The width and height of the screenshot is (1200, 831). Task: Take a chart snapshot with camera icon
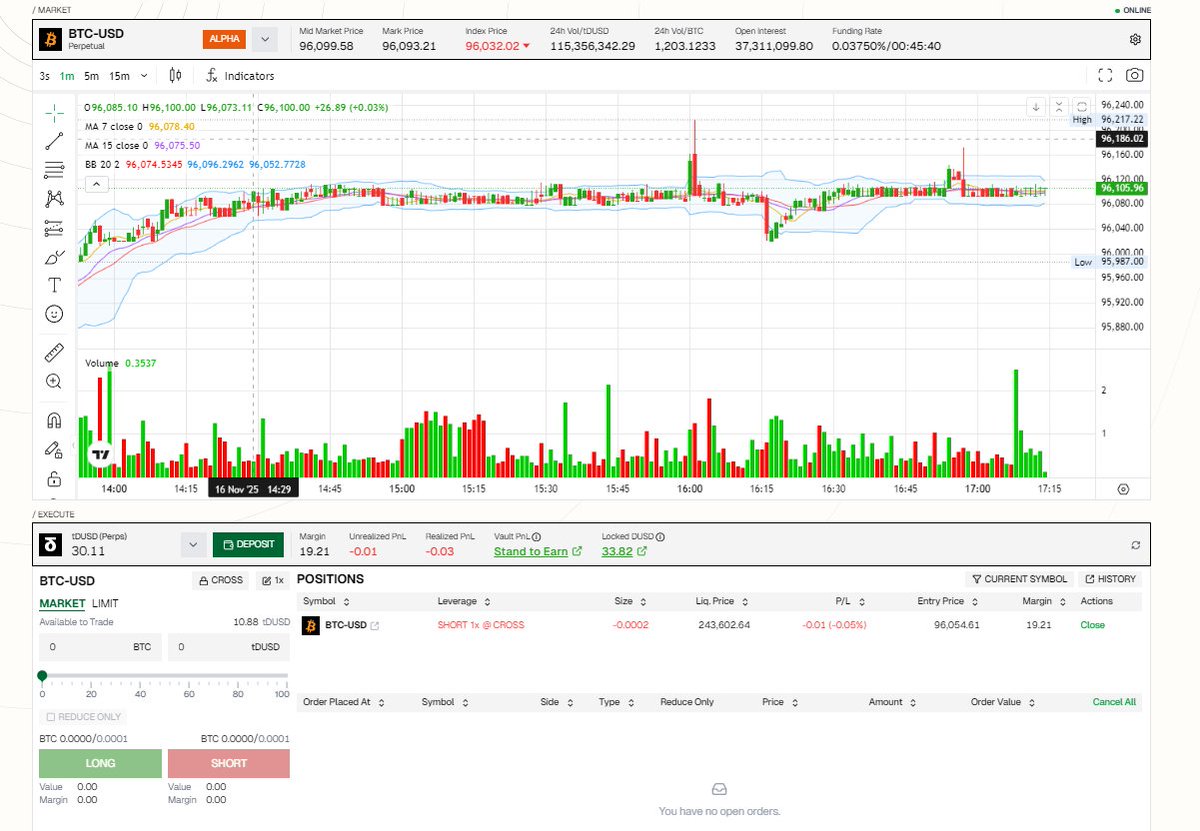point(1135,75)
